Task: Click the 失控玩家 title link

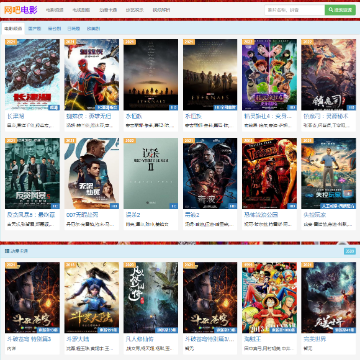Action: pos(315,215)
